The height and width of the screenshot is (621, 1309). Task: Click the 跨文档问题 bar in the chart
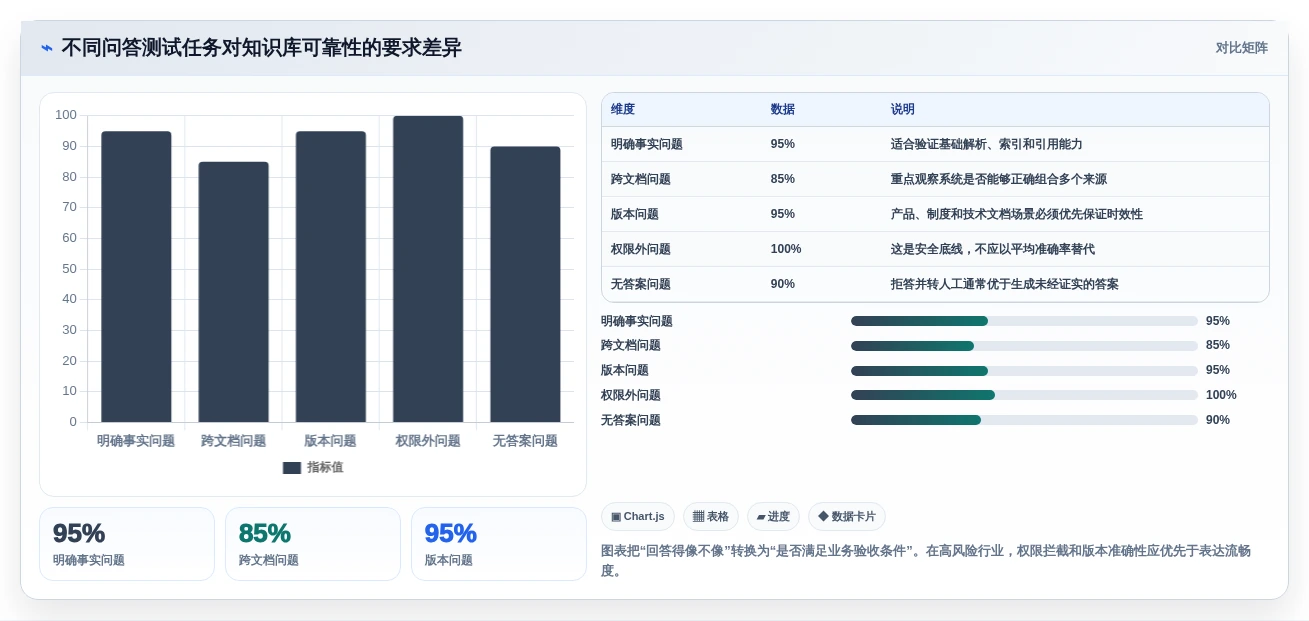[x=233, y=292]
